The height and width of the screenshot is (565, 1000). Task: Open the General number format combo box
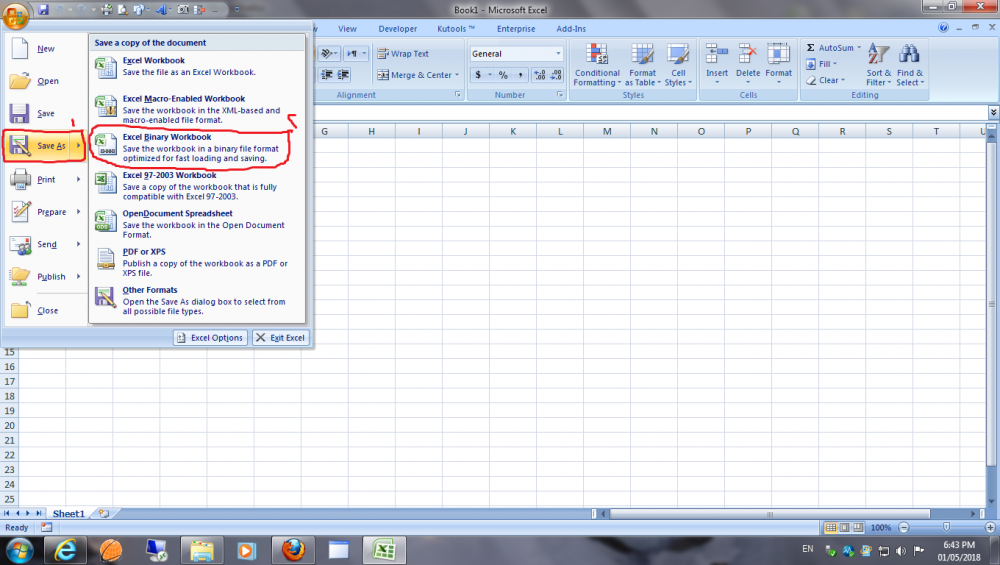[x=517, y=54]
